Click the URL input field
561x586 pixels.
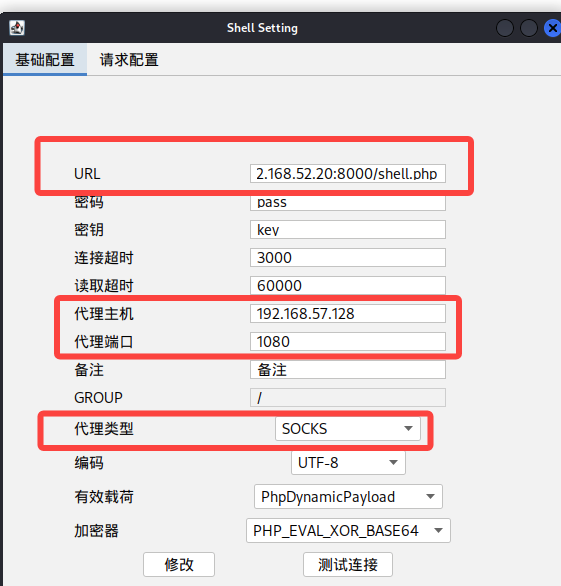point(348,174)
